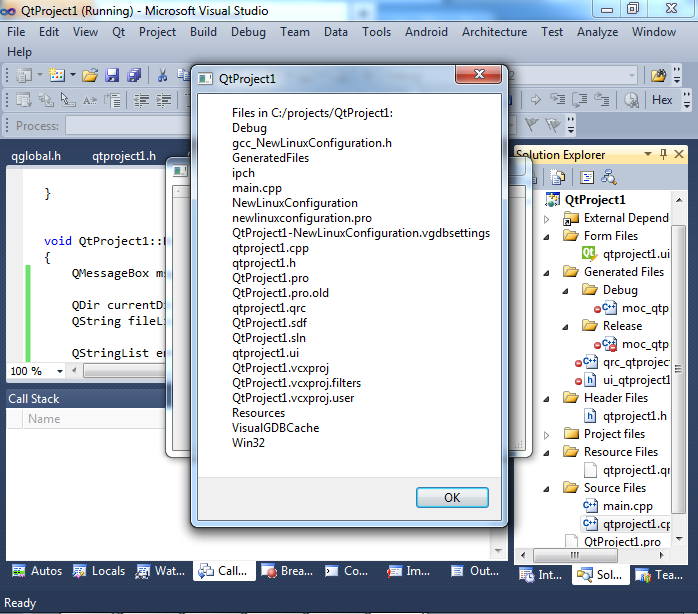Click the Show Next Statement arrow icon
The image size is (698, 614).
pos(536,100)
